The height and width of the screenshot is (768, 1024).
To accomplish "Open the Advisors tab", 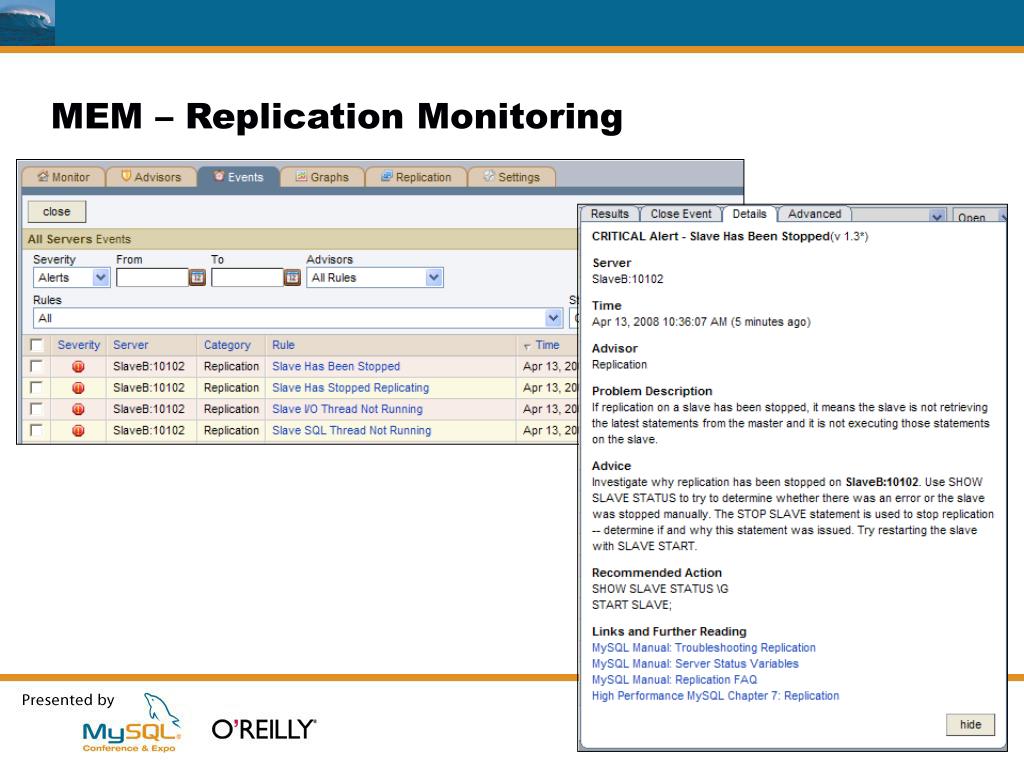I will tap(152, 177).
